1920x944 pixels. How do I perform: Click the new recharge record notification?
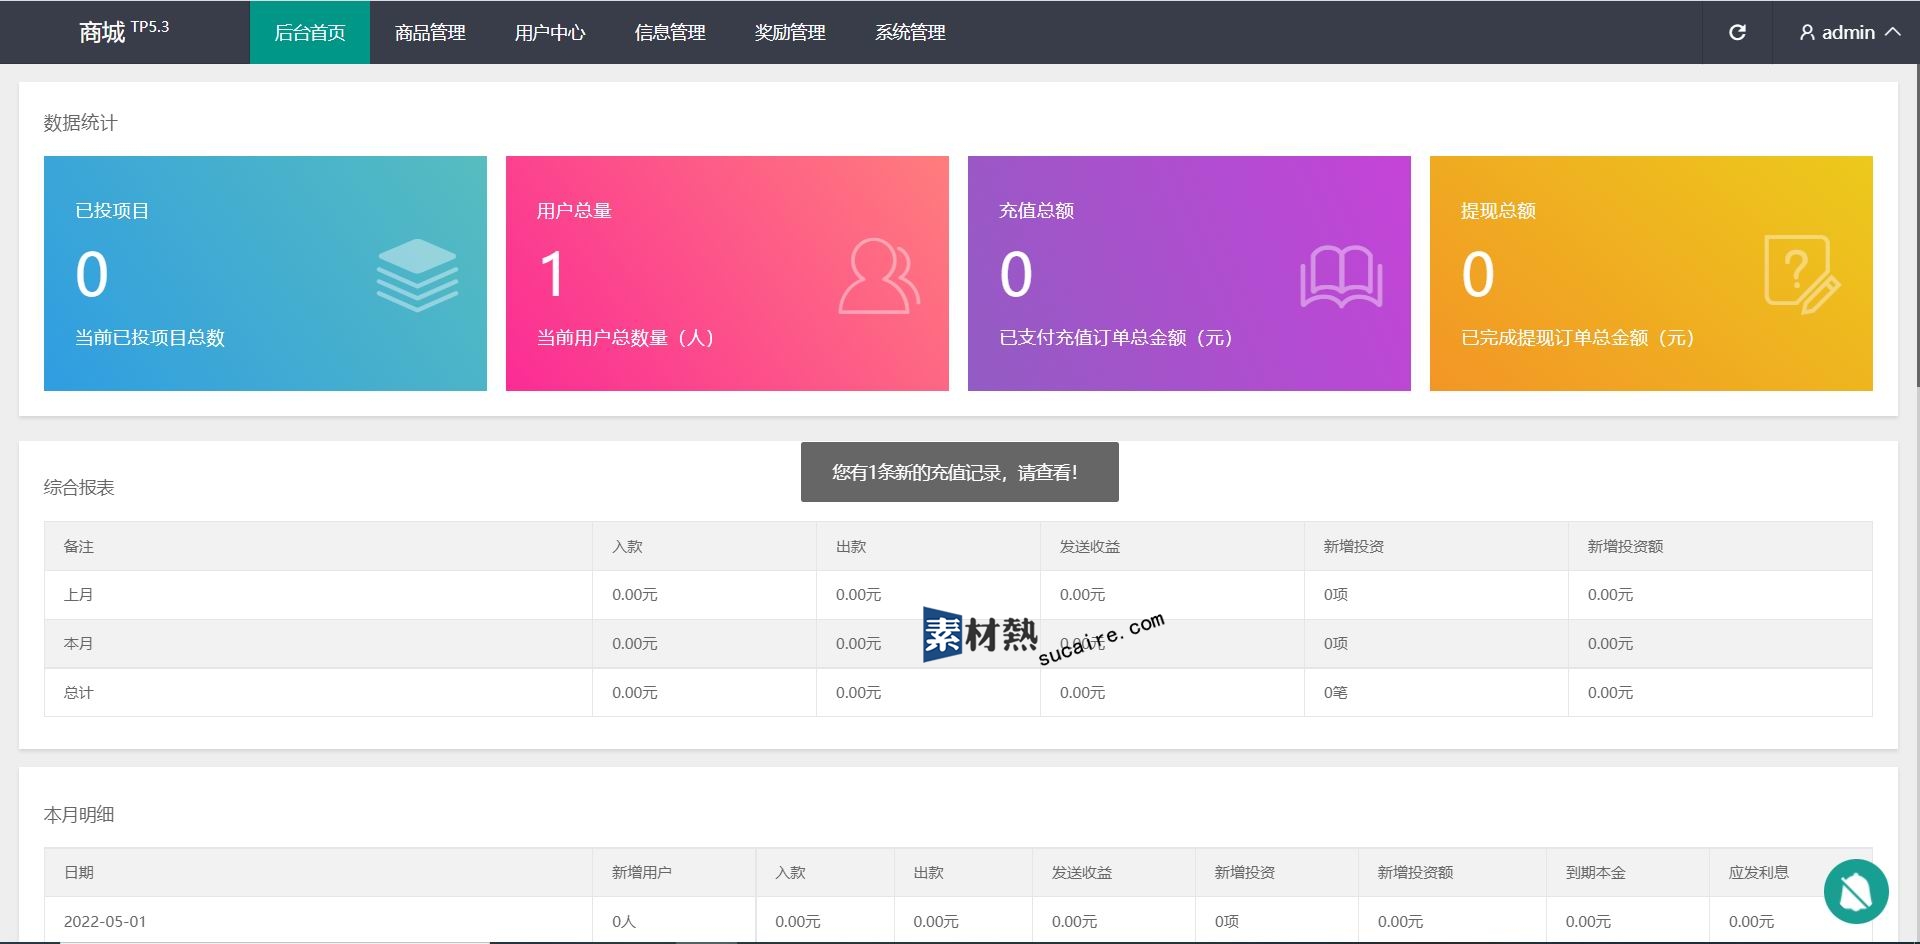[959, 472]
